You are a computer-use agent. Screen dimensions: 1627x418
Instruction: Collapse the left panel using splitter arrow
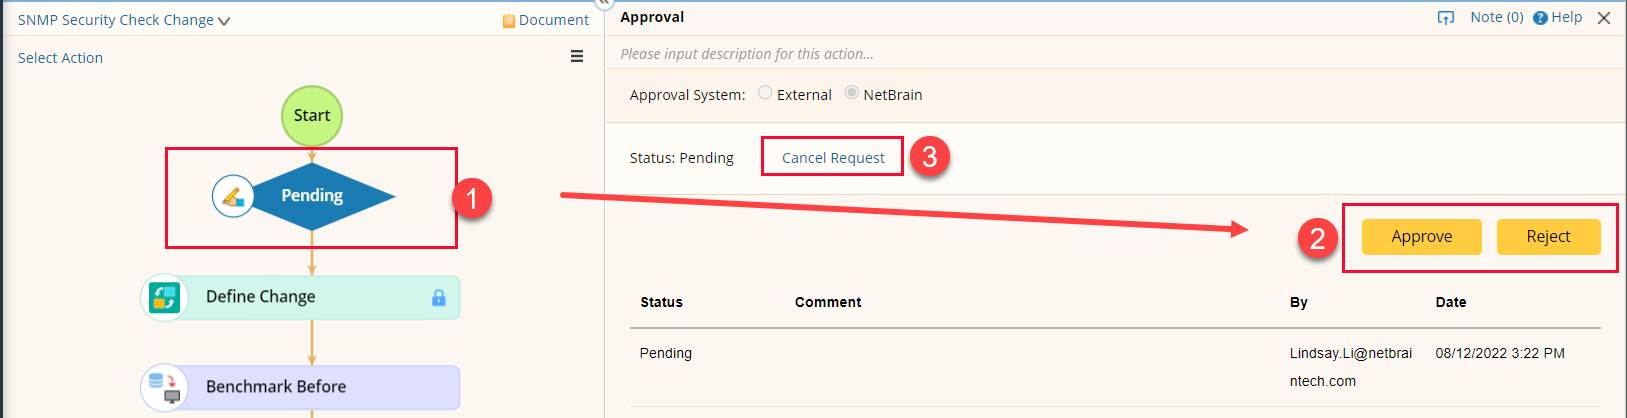pyautogui.click(x=604, y=3)
